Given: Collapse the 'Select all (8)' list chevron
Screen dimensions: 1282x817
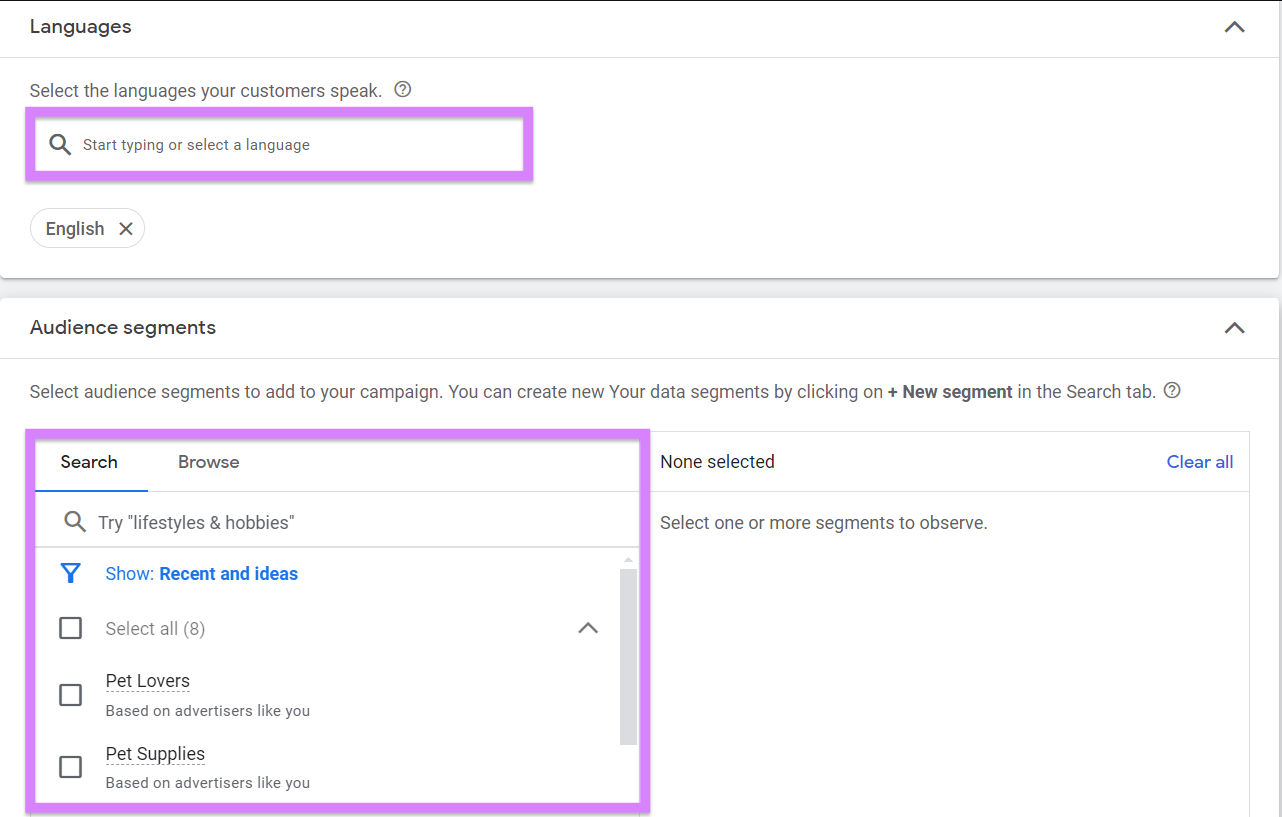Looking at the screenshot, I should coord(588,628).
